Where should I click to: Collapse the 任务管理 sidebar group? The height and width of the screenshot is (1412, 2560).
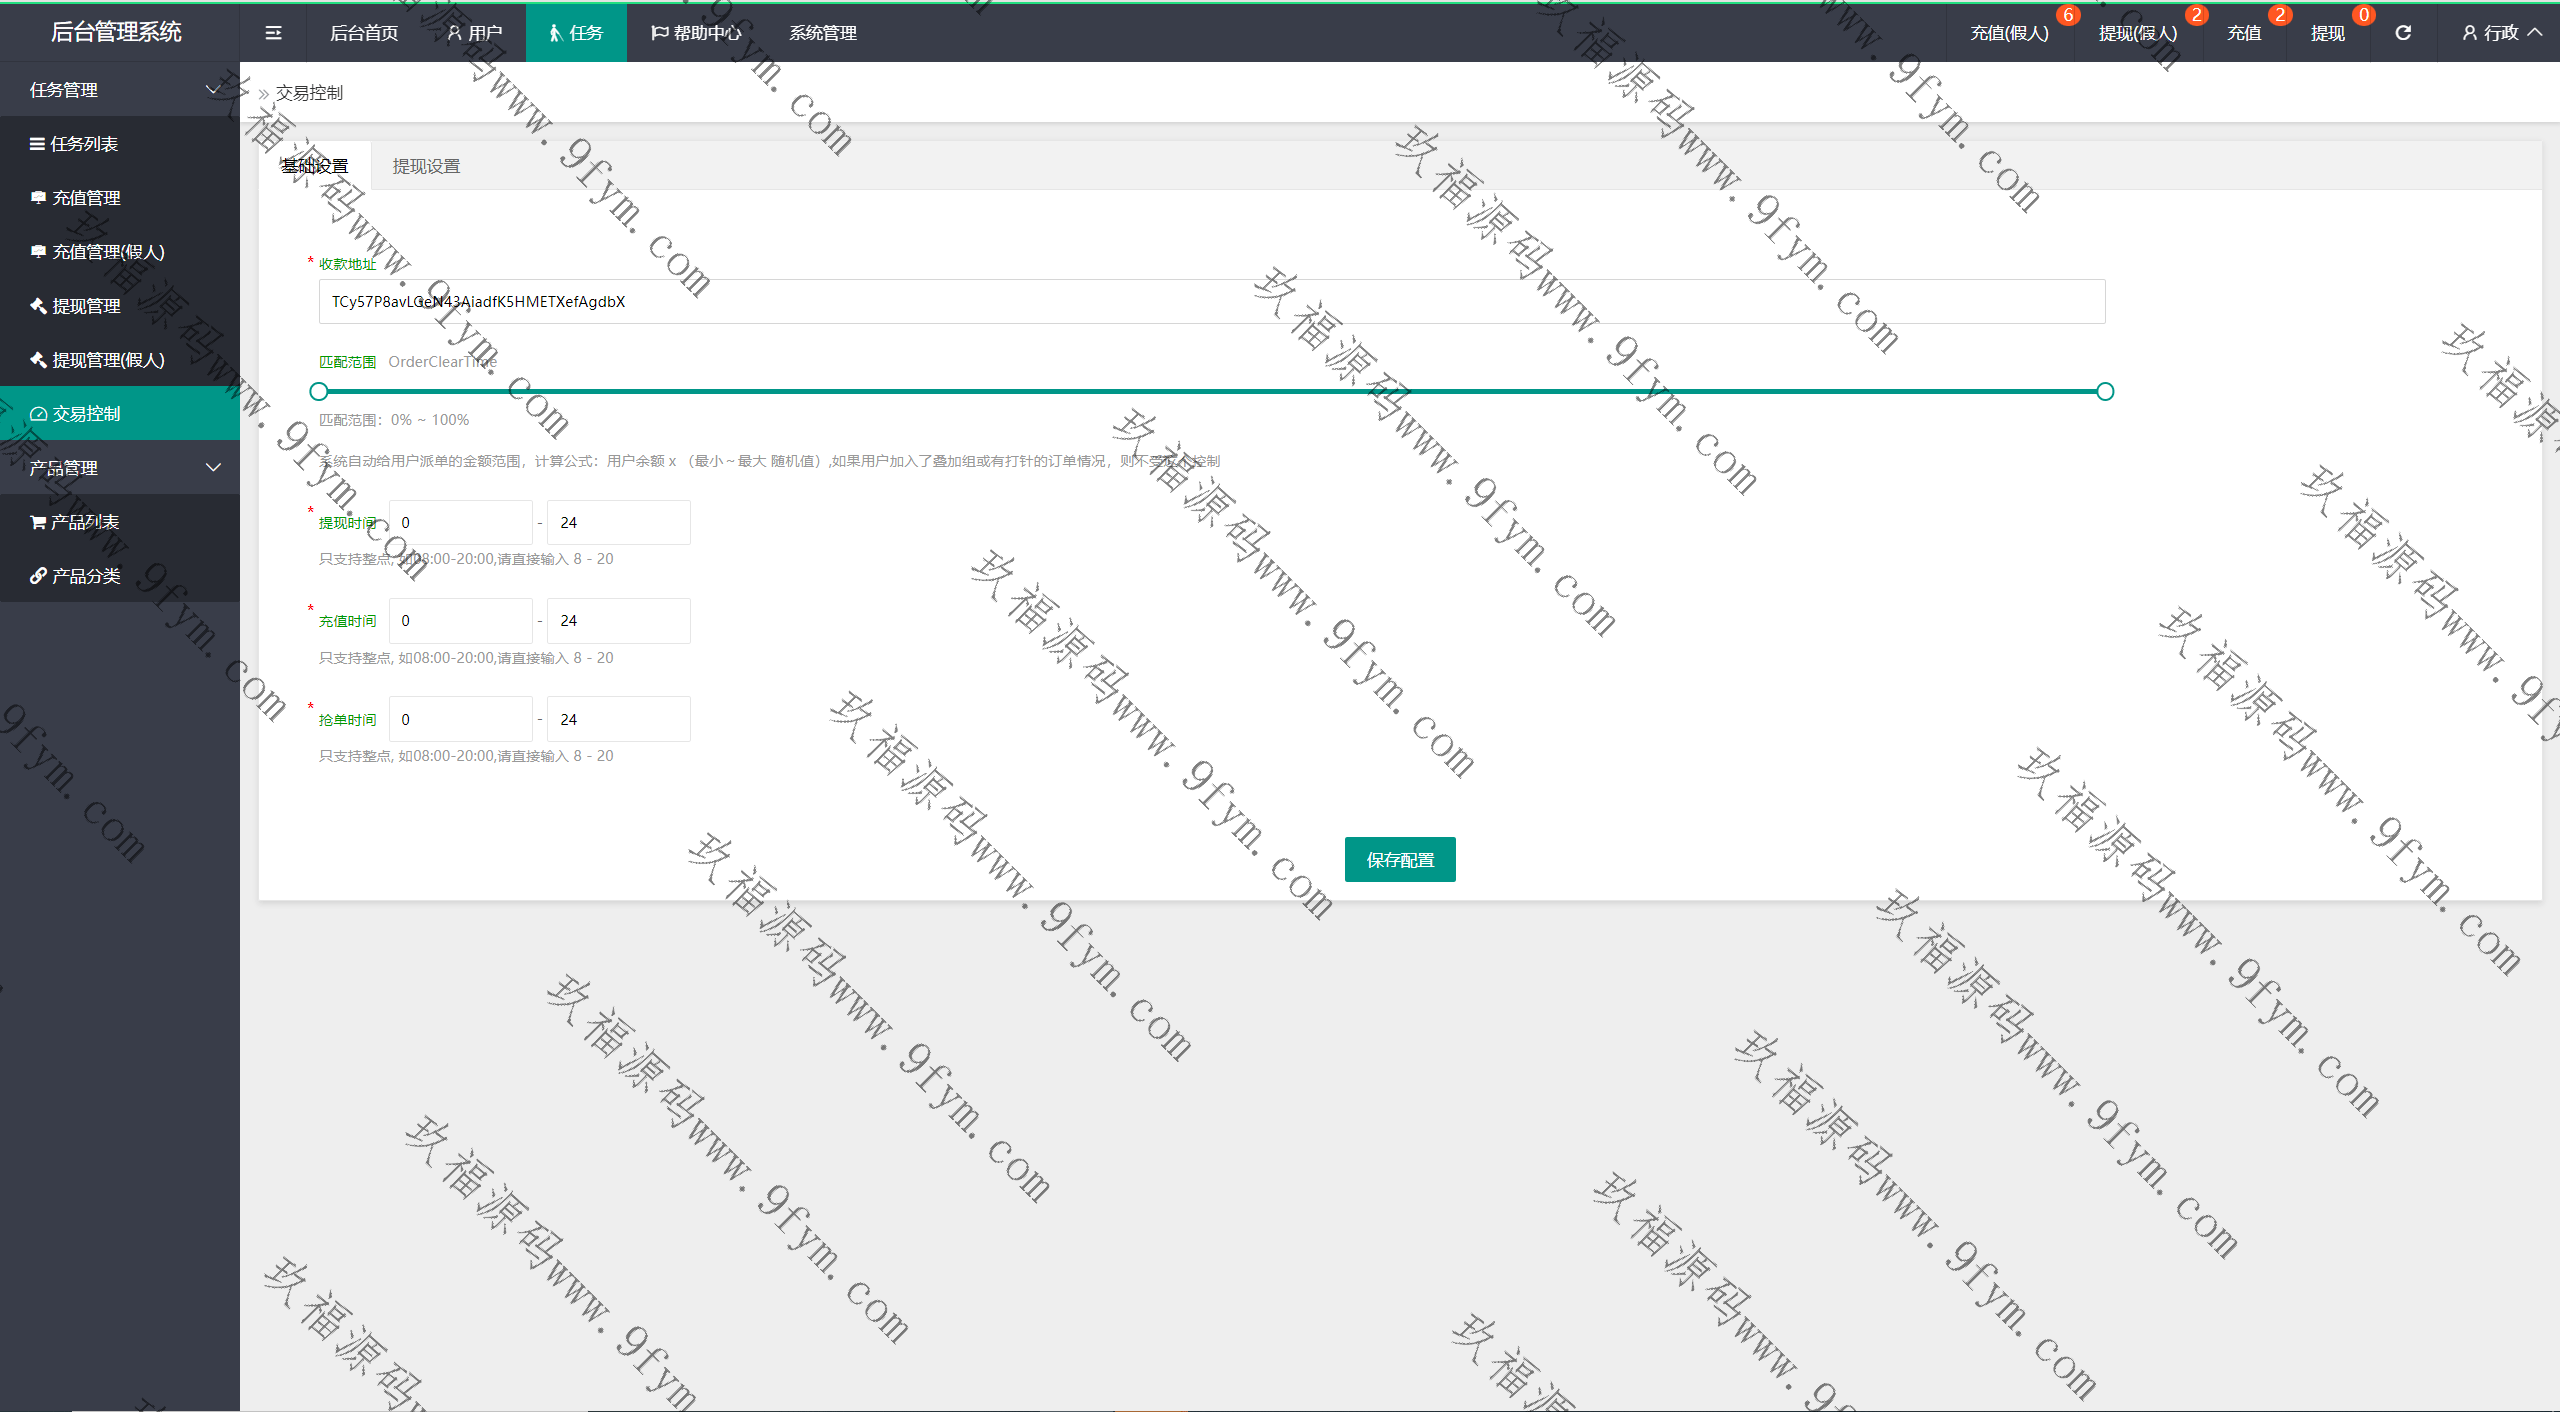pyautogui.click(x=120, y=90)
